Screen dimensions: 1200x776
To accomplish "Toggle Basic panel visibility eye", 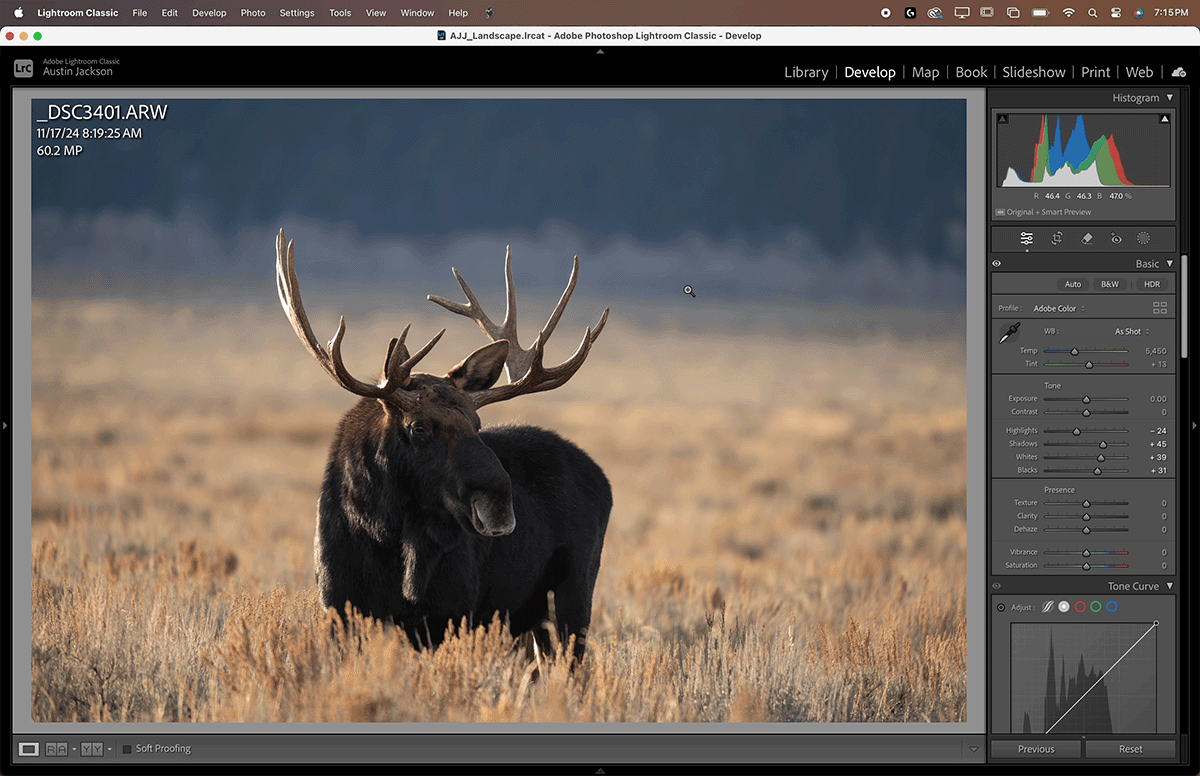I will click(x=997, y=264).
